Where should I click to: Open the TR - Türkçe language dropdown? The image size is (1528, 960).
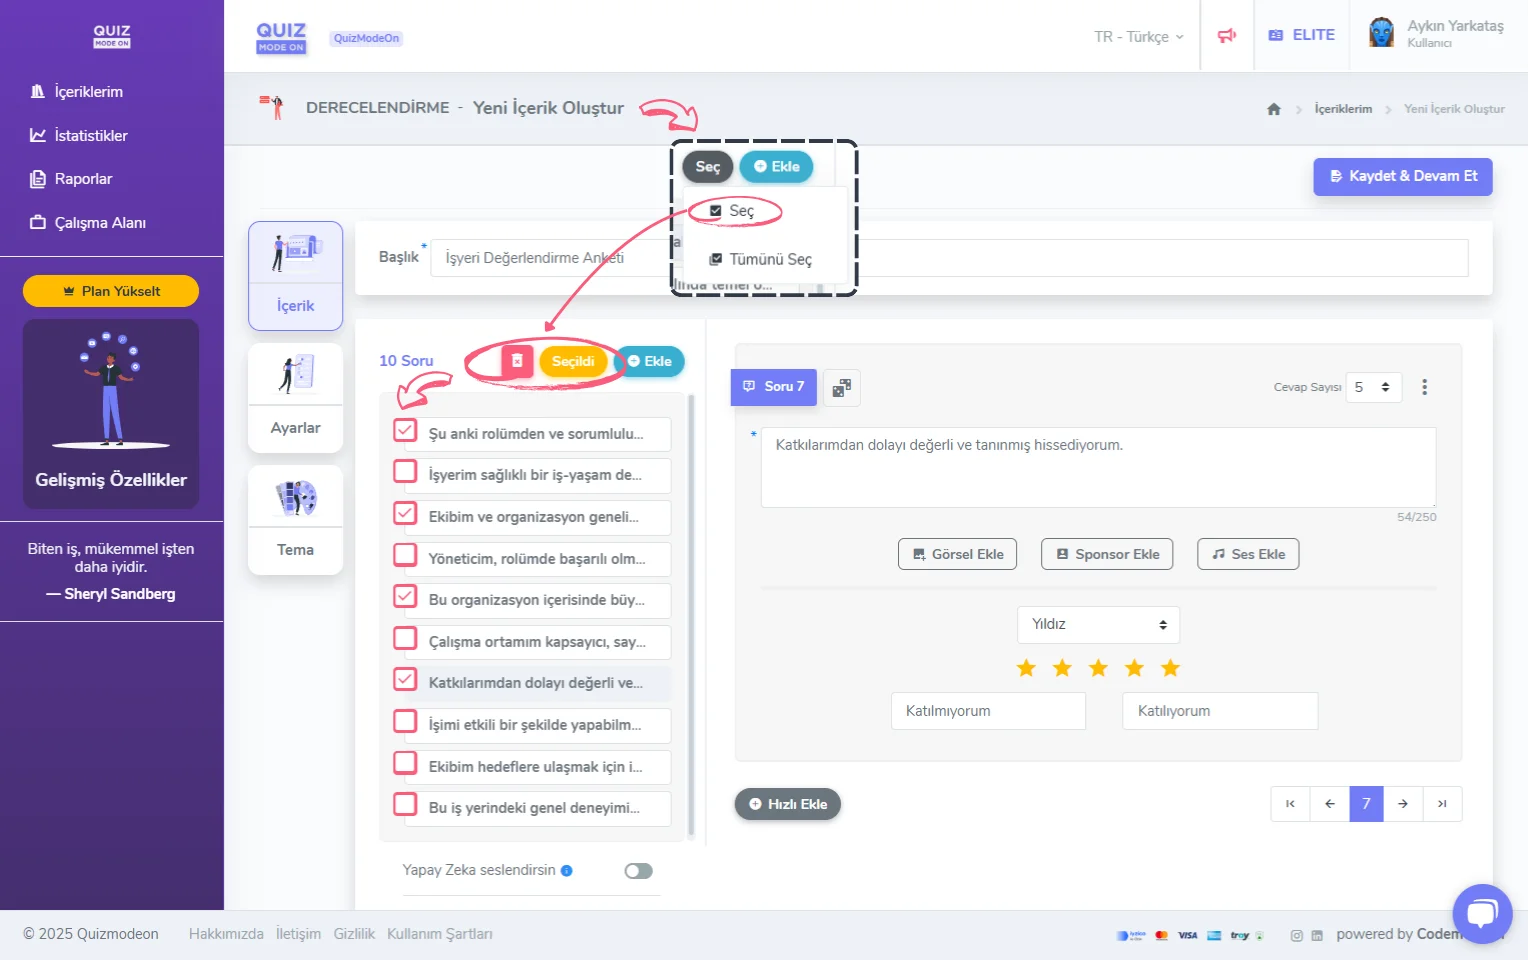pyautogui.click(x=1138, y=37)
